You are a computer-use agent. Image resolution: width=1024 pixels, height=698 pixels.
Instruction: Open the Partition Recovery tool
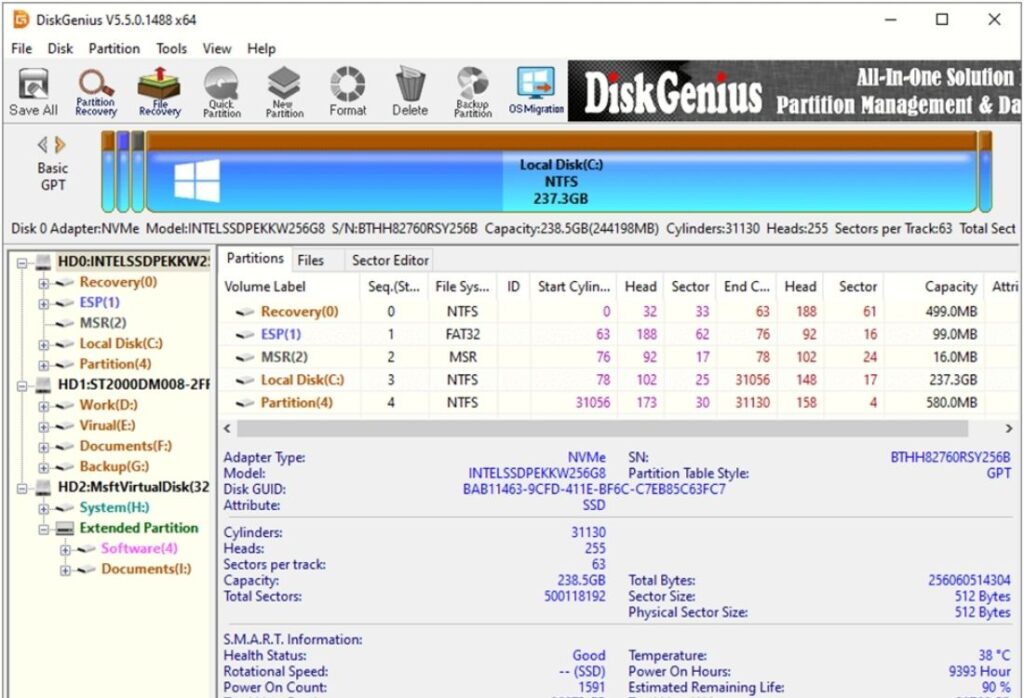tap(96, 91)
